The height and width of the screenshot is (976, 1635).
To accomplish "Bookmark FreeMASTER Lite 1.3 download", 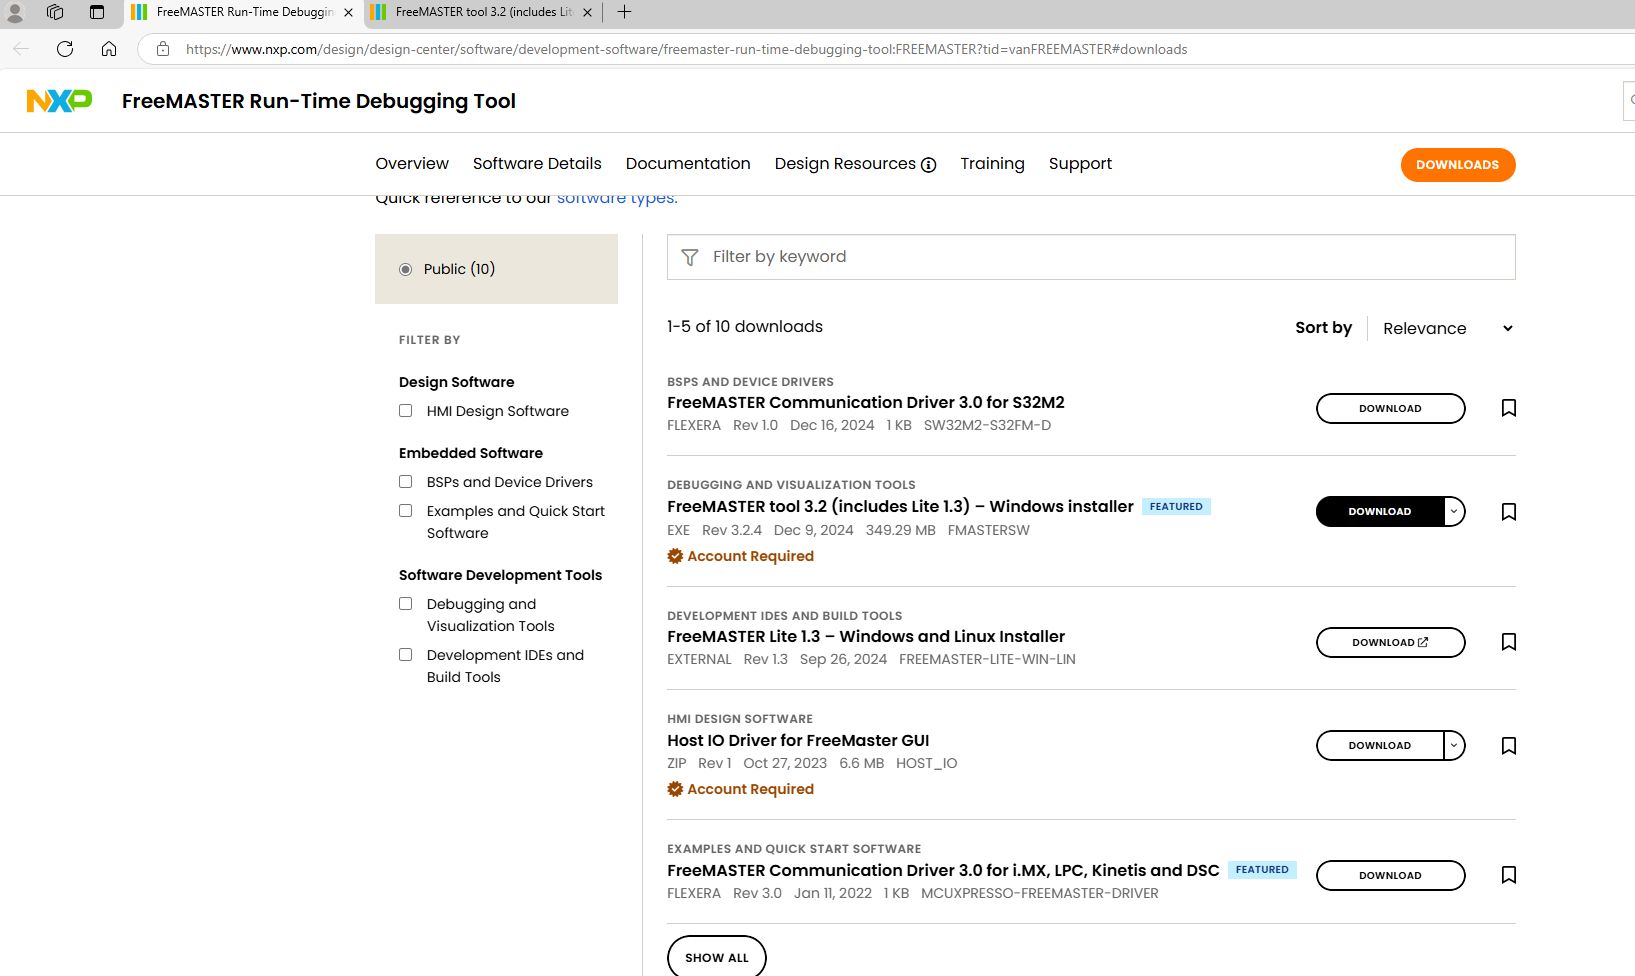I will click(1509, 642).
